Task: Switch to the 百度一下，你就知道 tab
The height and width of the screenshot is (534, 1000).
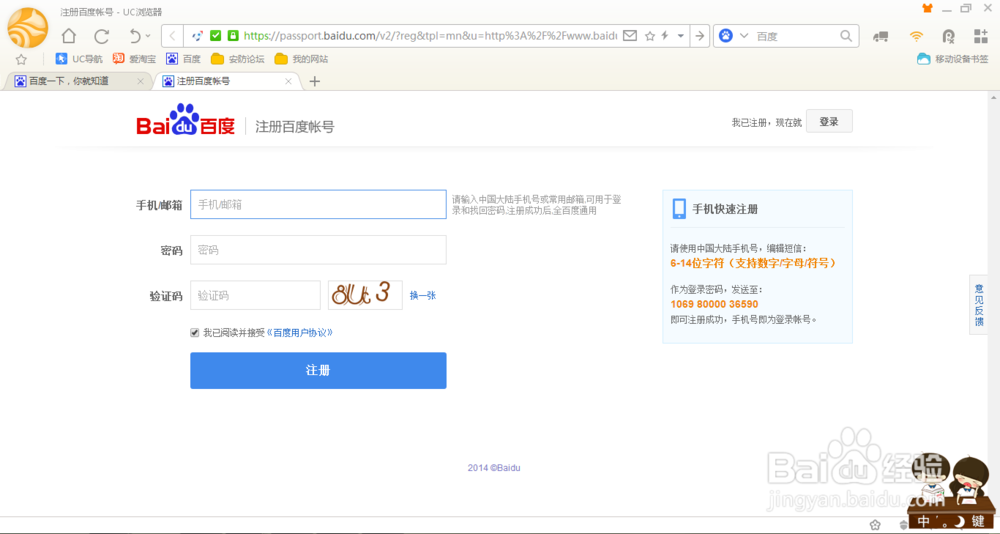Action: point(70,81)
